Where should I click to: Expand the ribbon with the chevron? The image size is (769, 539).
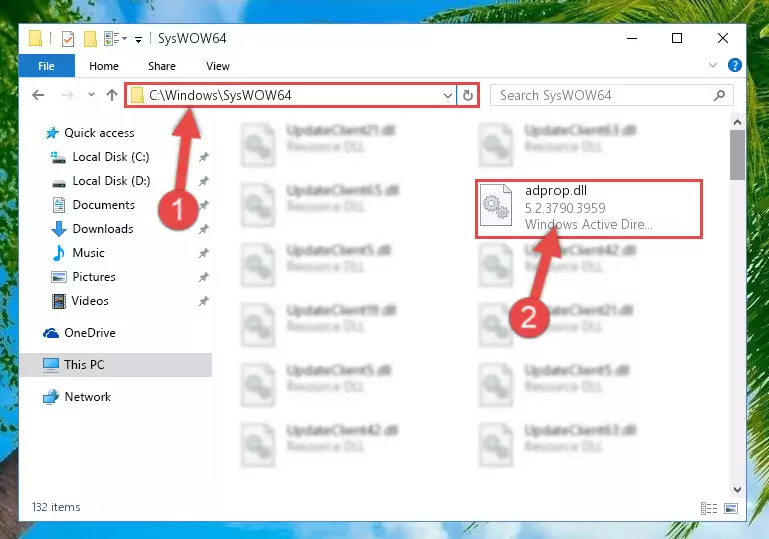pos(713,65)
